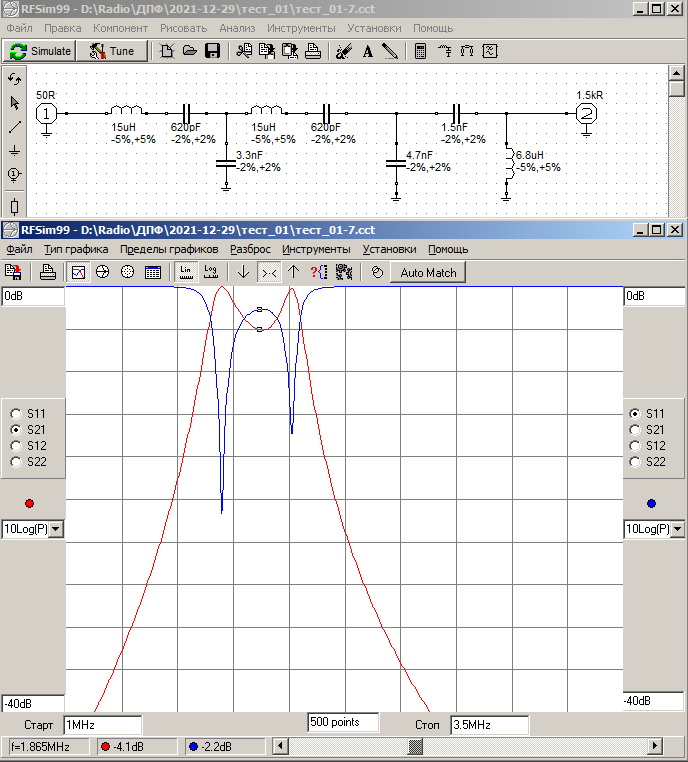Open the Пределы графиков menu
This screenshot has width=688, height=762.
[x=169, y=249]
